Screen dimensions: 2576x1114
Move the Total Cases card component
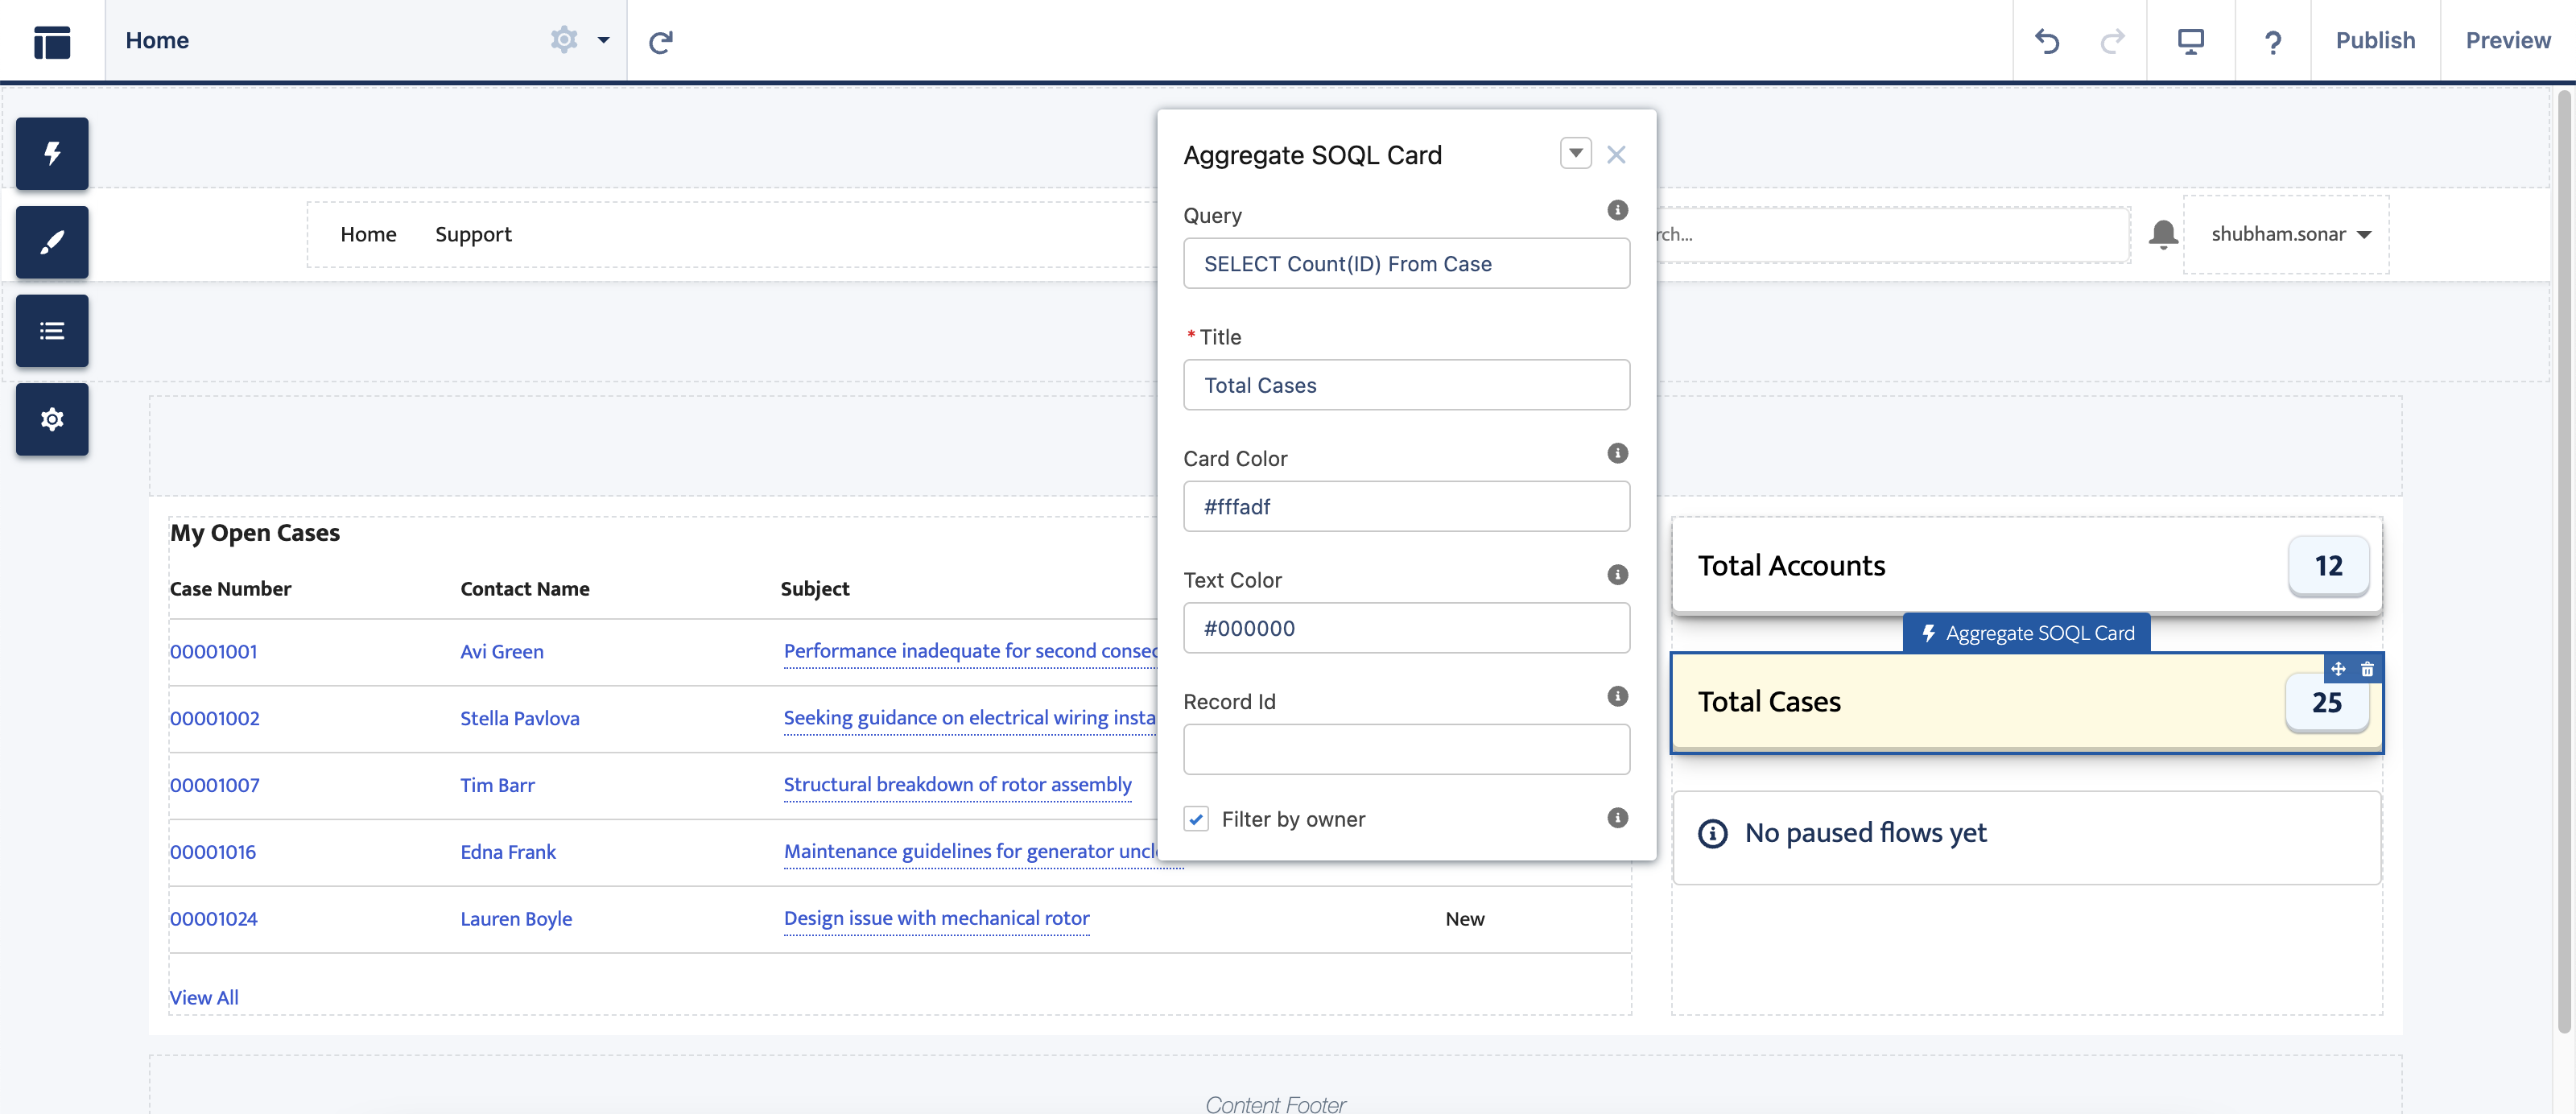click(2337, 669)
